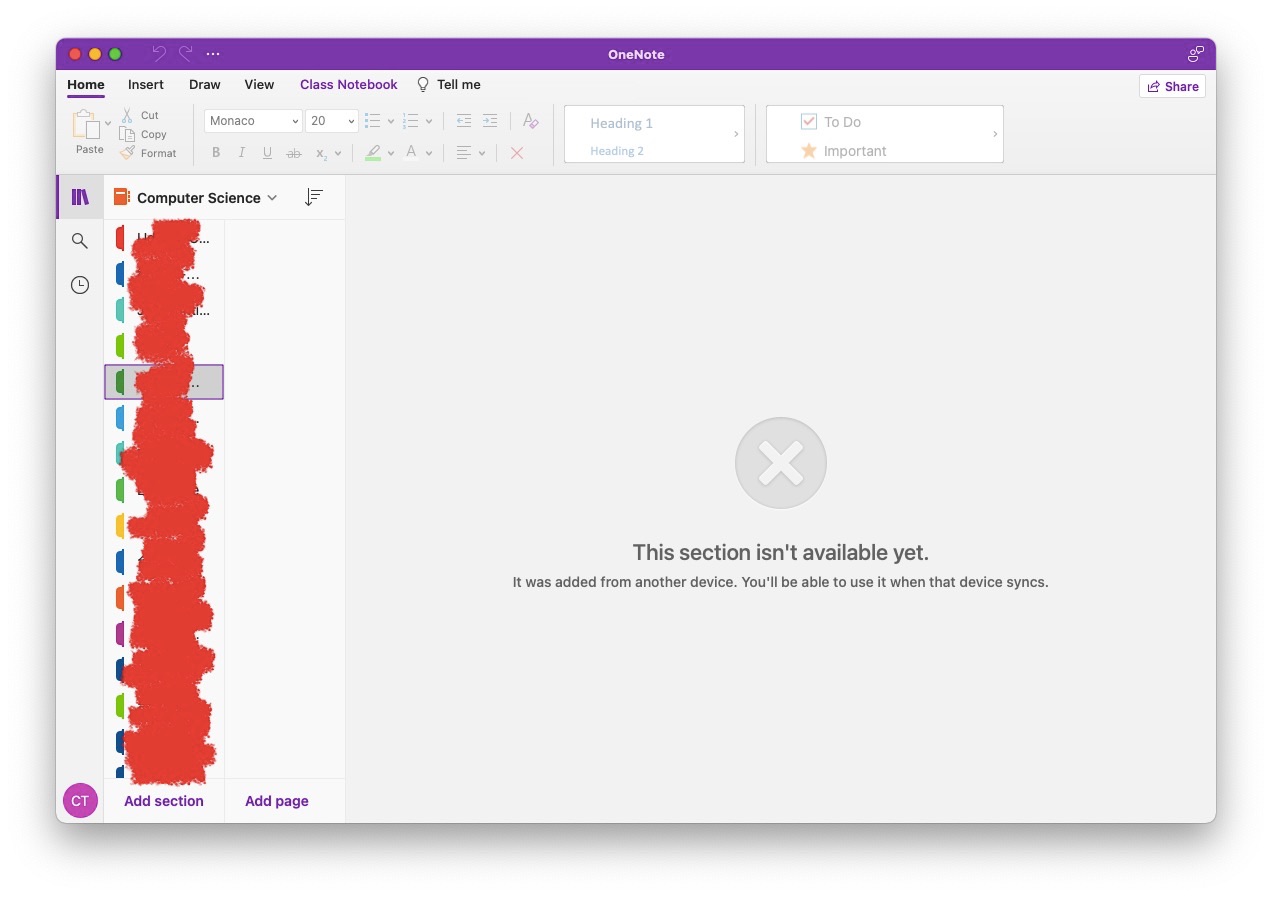Open the title bar more options ellipsis

(213, 54)
